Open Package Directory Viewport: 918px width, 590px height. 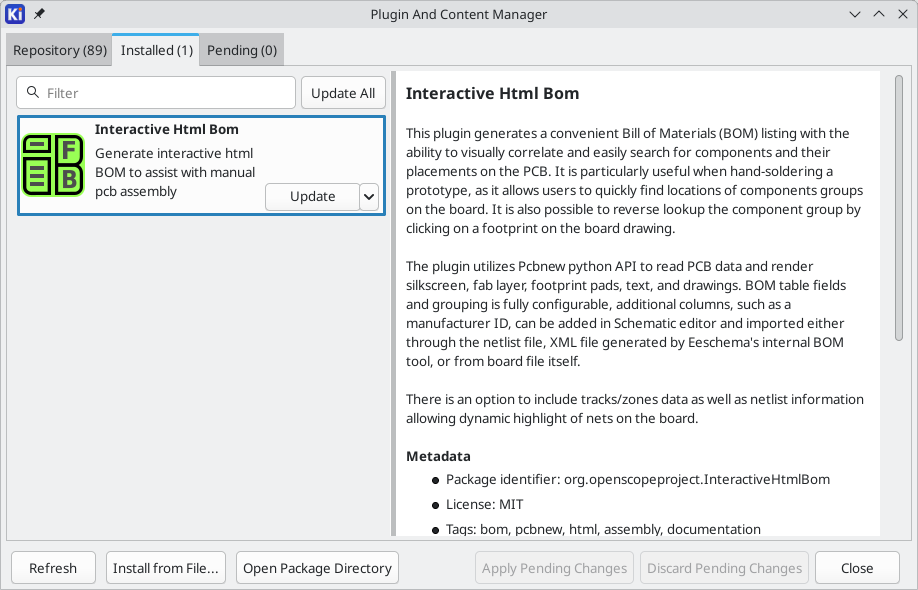[x=317, y=568]
